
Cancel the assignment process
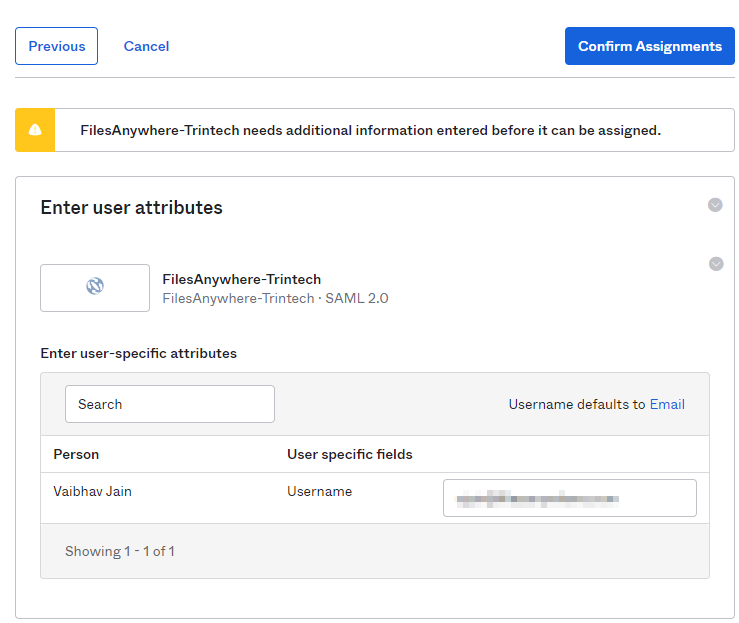tap(146, 46)
